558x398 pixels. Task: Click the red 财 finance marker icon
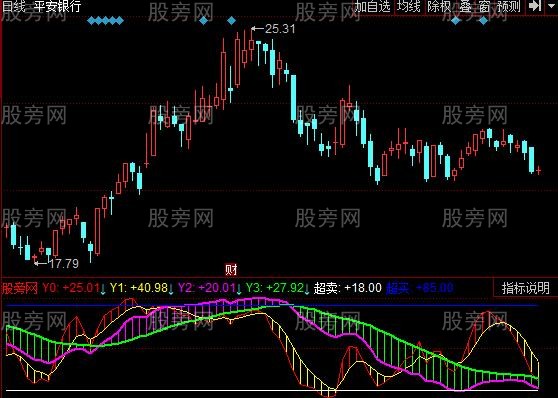pyautogui.click(x=231, y=270)
